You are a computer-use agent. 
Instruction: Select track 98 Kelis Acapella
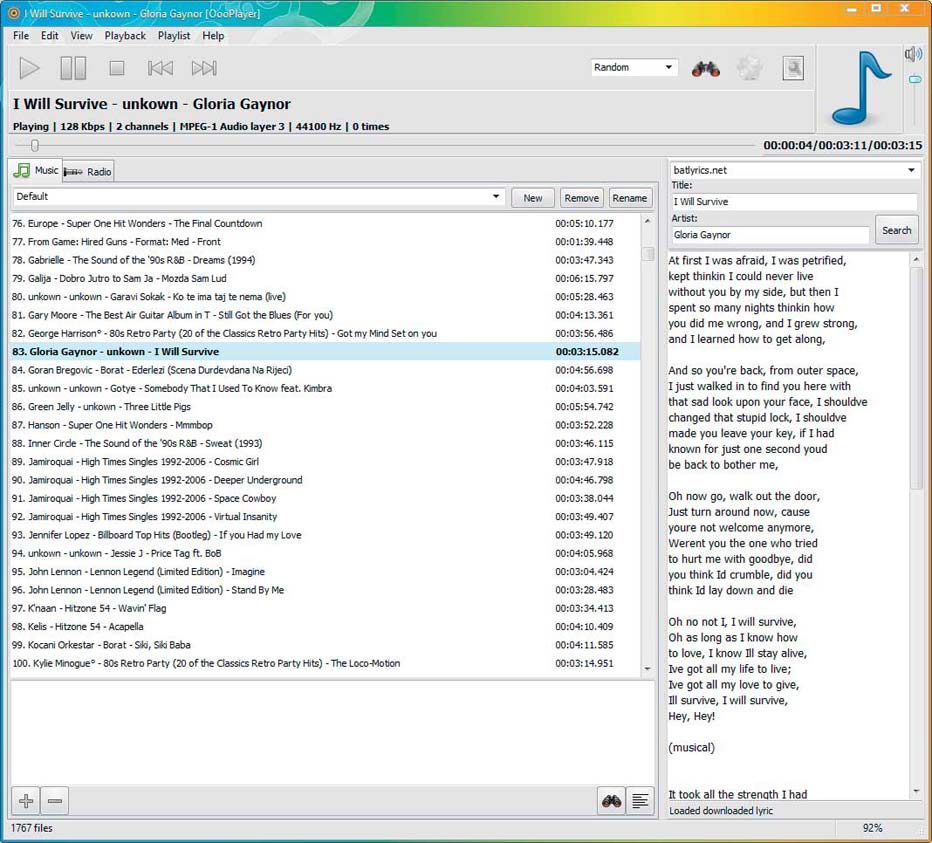coord(325,627)
